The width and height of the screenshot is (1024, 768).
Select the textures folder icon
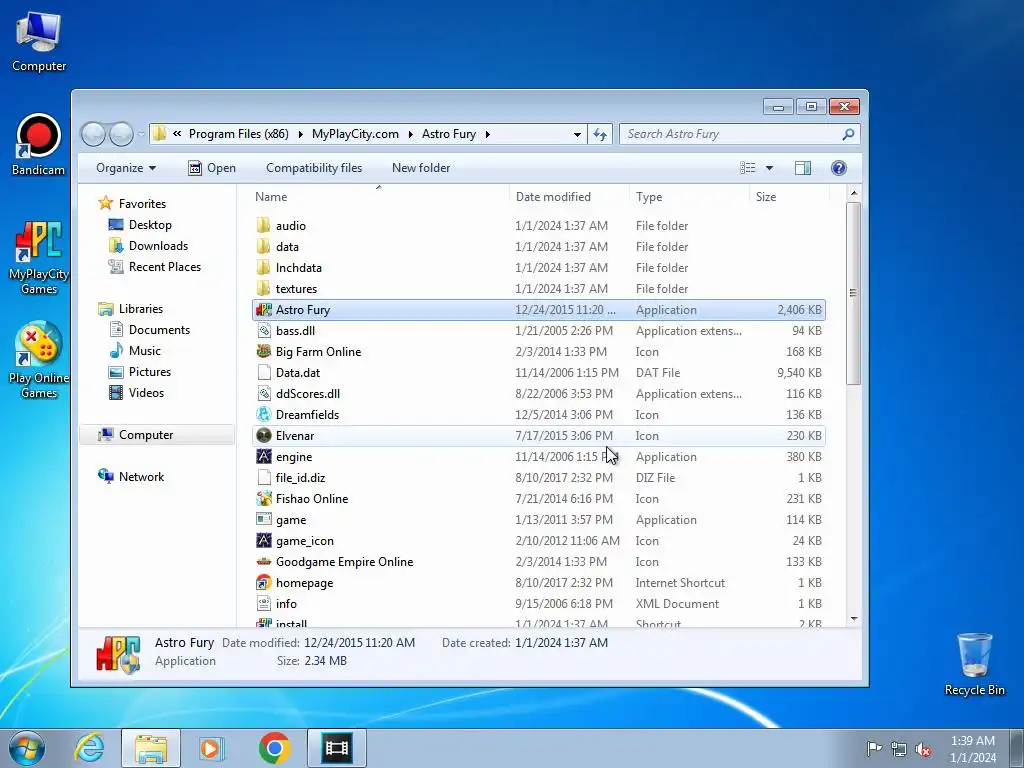(264, 289)
